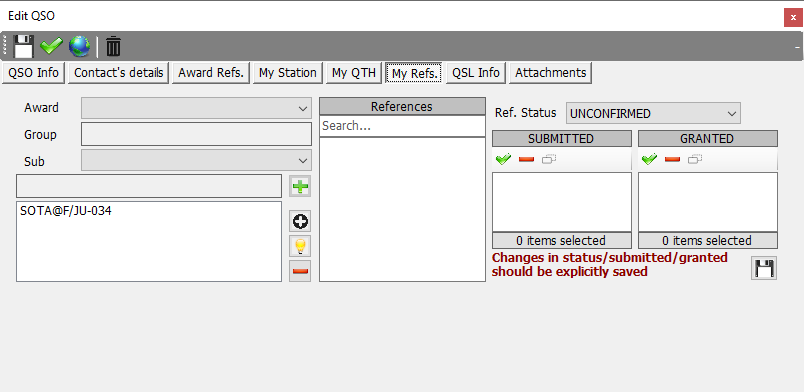Open the Attachments tab
Viewport: 804px width, 392px height.
(551, 73)
